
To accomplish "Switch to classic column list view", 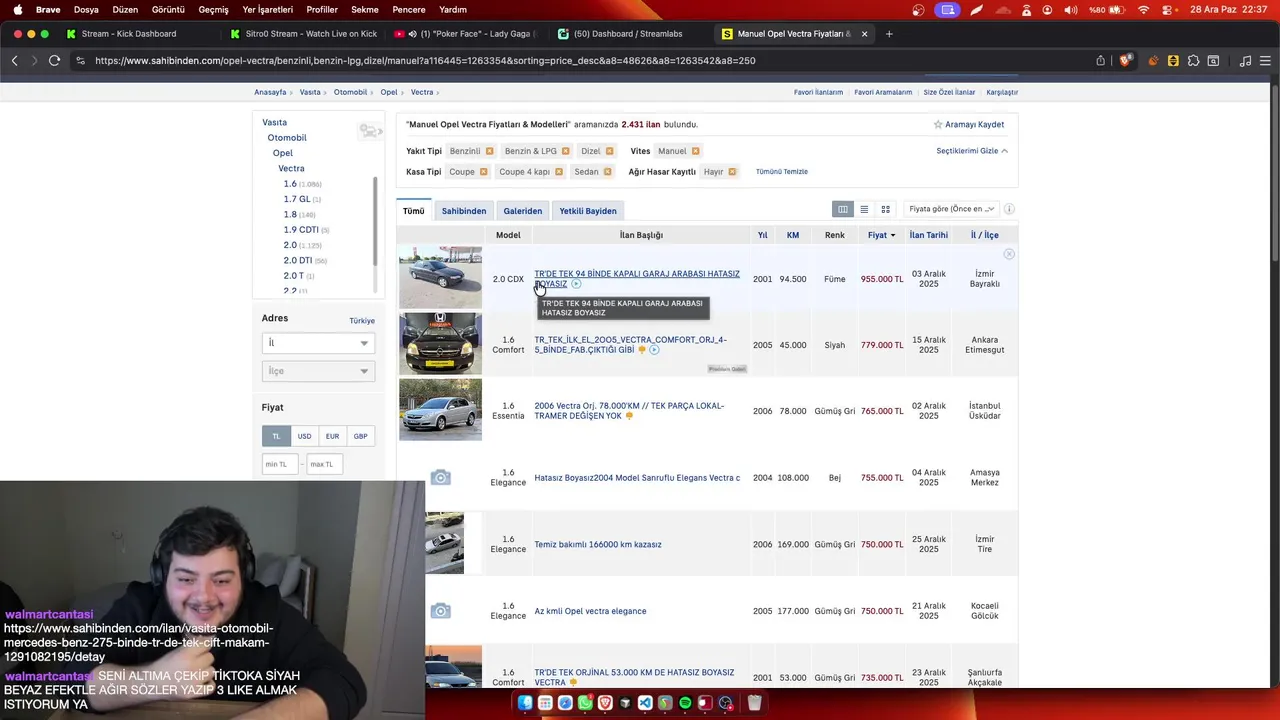I will (x=843, y=209).
